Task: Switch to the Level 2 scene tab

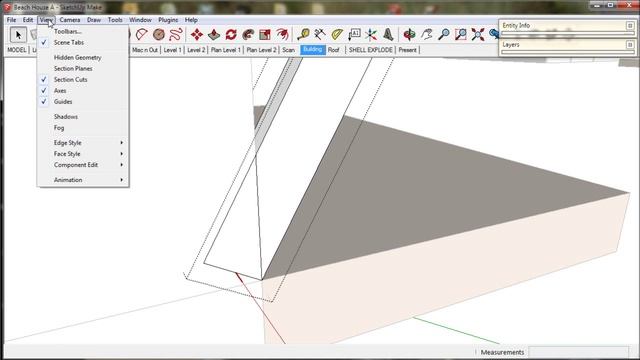Action: point(196,50)
